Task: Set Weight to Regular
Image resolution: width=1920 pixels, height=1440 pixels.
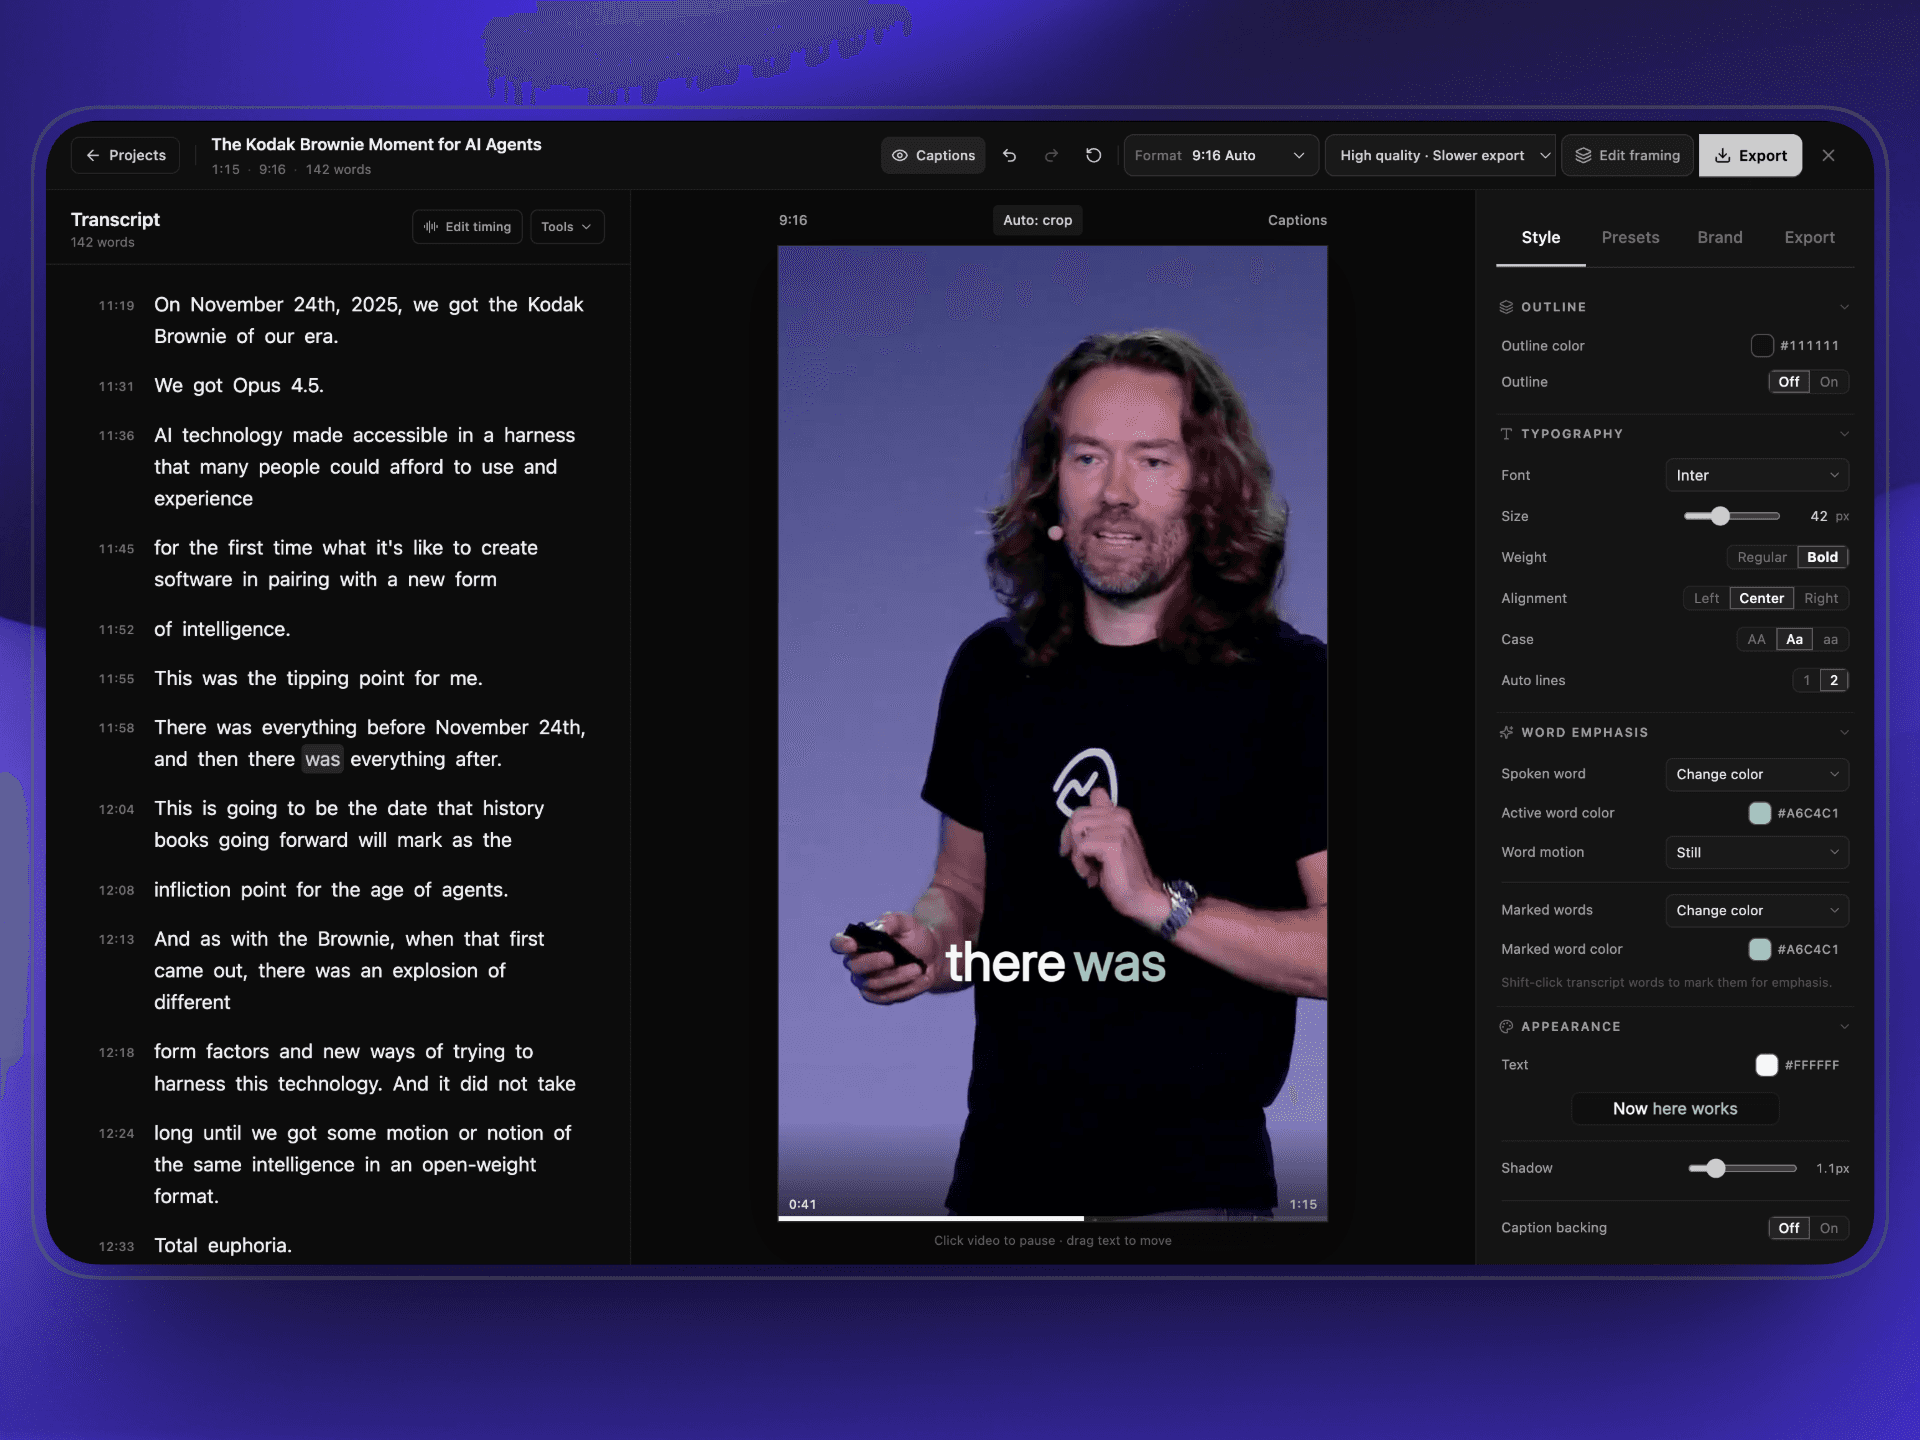Action: click(1761, 558)
